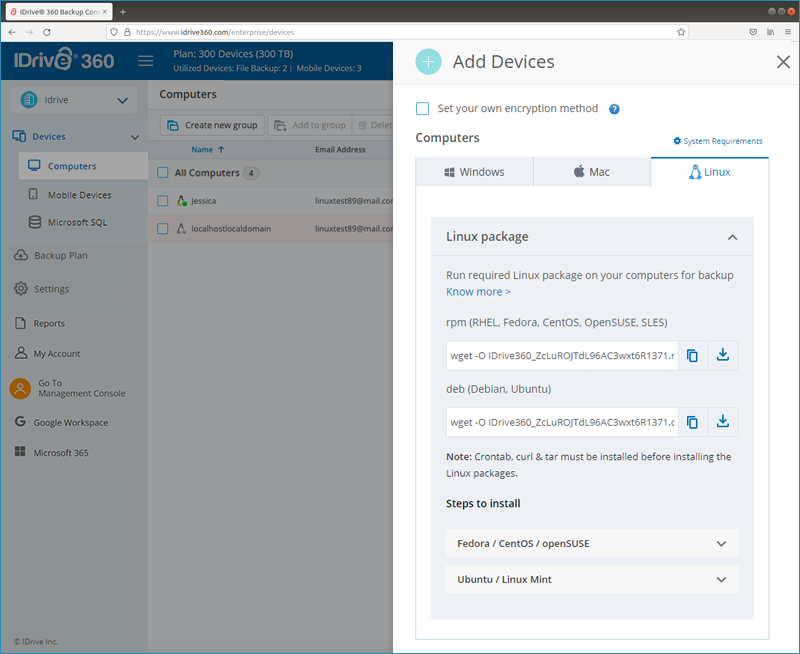Screen dimensions: 800x654
Task: Open Mobile Devices in the sidebar
Action: 79,195
